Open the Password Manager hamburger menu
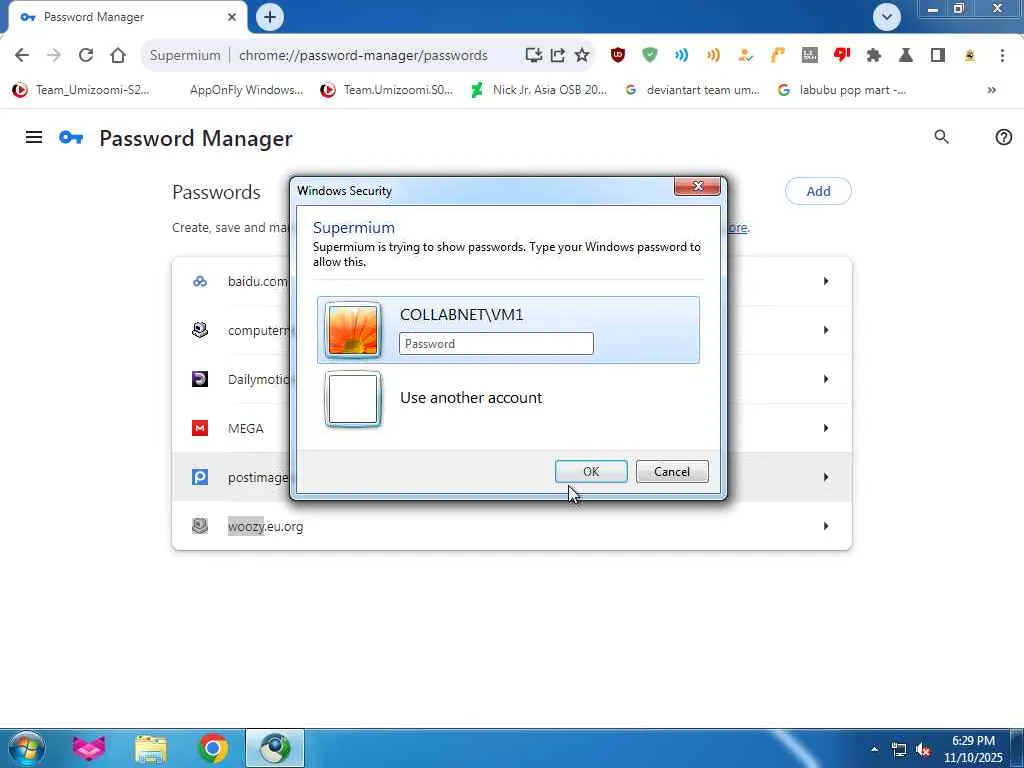The width and height of the screenshot is (1024, 768). coord(34,137)
